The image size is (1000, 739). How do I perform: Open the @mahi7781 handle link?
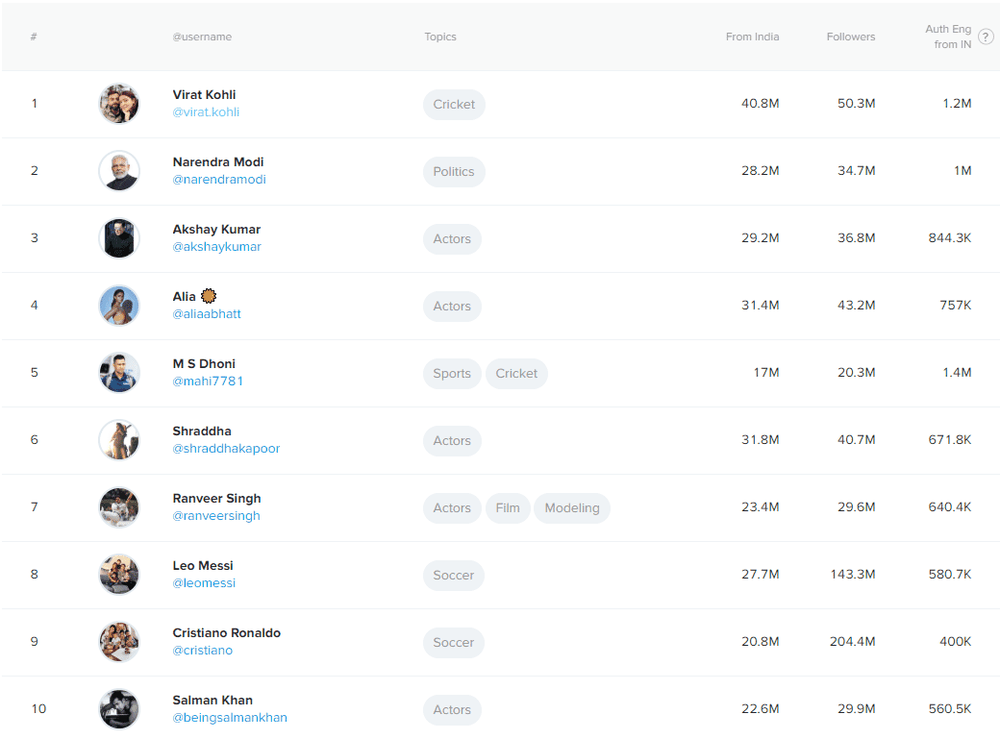click(208, 381)
